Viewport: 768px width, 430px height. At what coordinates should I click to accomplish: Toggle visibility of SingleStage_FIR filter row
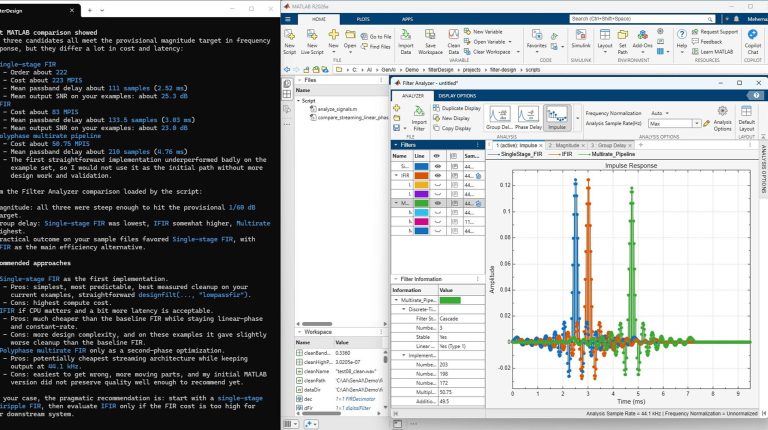[437, 167]
